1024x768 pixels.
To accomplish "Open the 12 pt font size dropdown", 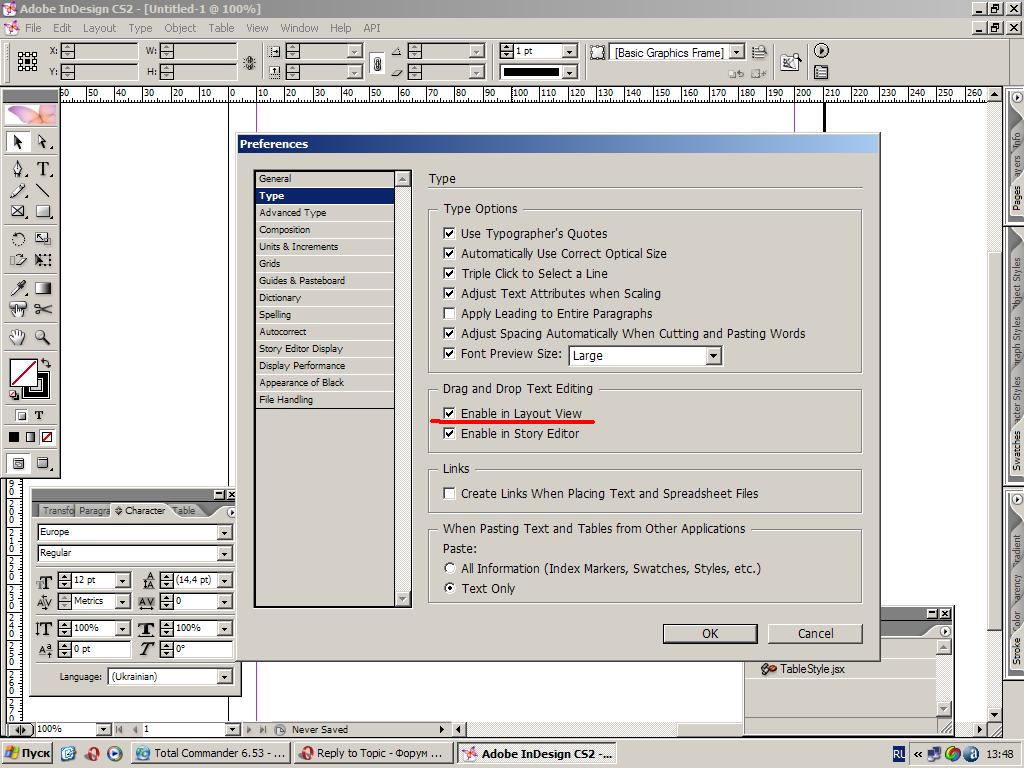I will click(x=123, y=580).
